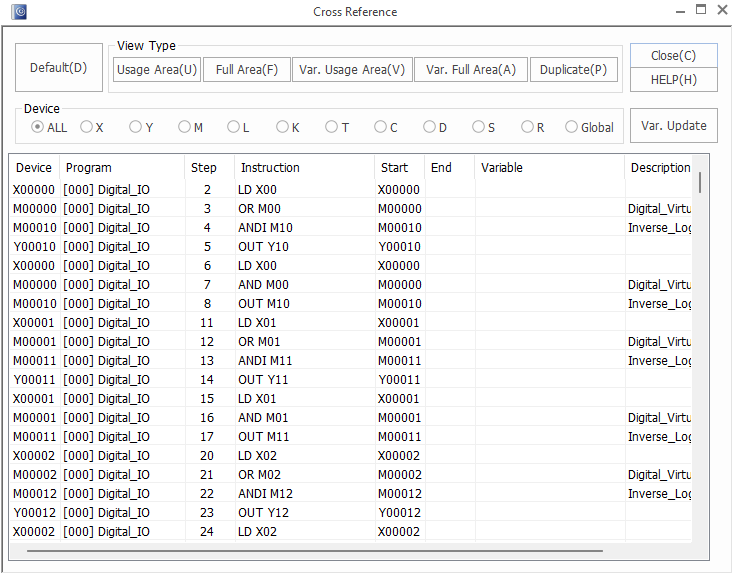Screen dimensions: 733x575
Task: Click the Close(C) button
Action: click(x=673, y=56)
